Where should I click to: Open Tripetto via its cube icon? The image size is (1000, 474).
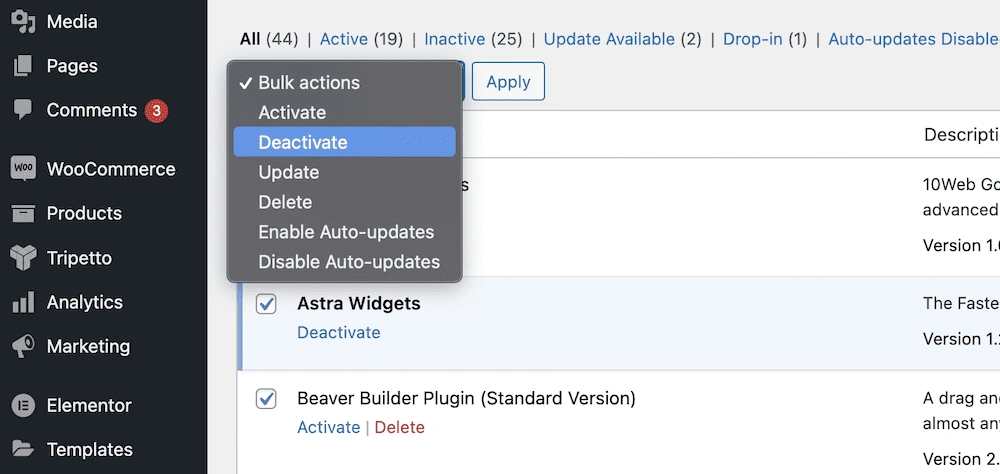(23, 258)
